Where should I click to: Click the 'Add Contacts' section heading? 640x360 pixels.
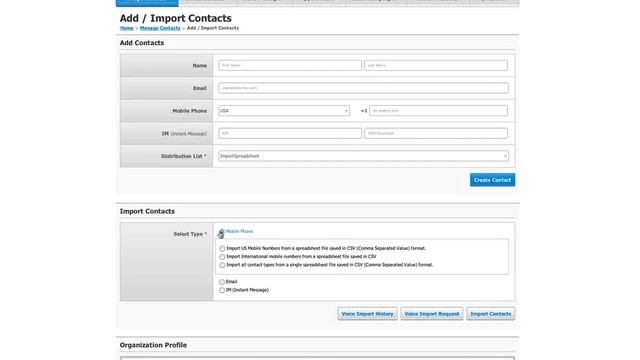142,43
